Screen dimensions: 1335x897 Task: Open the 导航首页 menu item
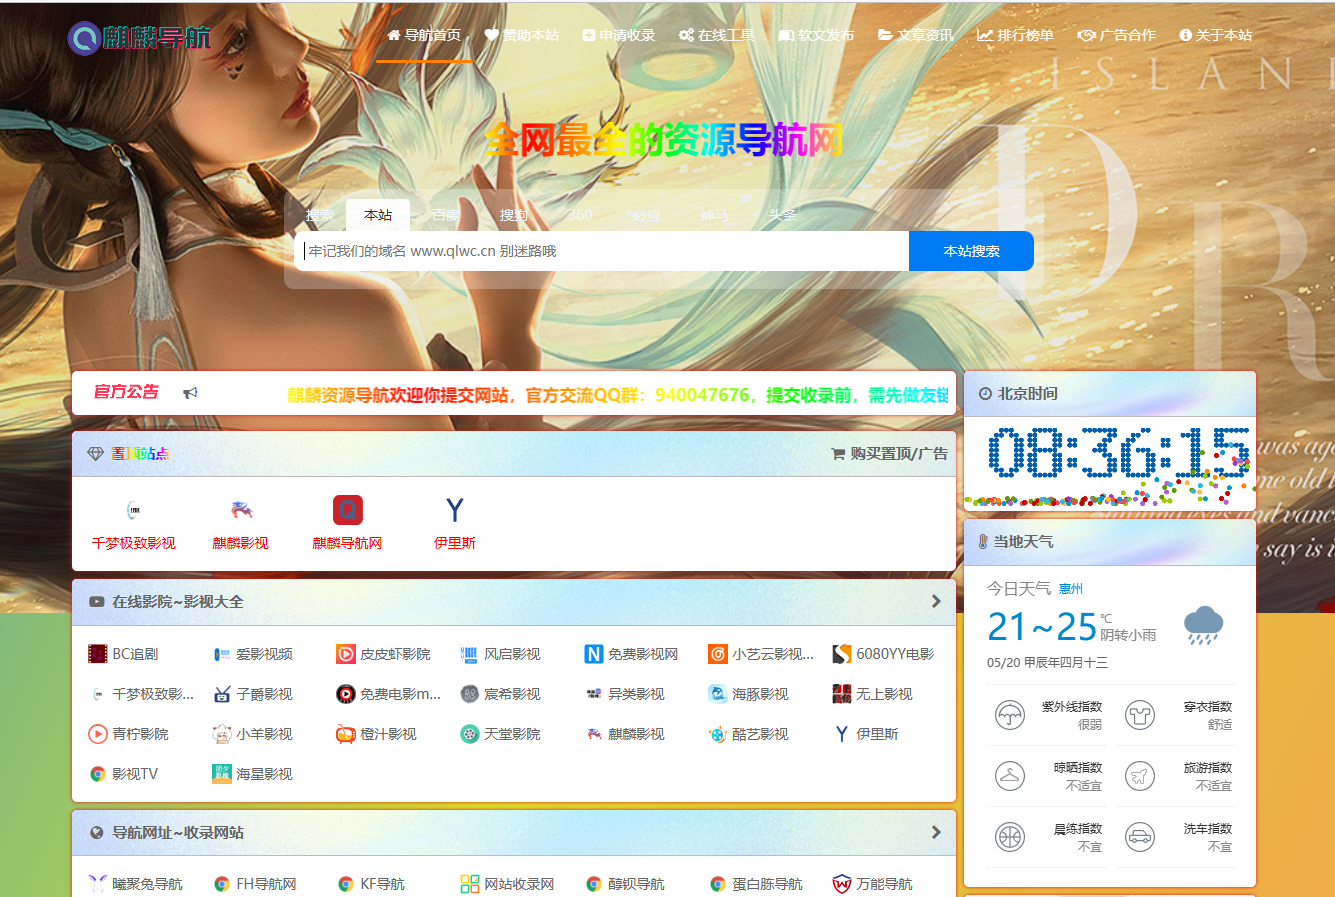click(x=424, y=35)
